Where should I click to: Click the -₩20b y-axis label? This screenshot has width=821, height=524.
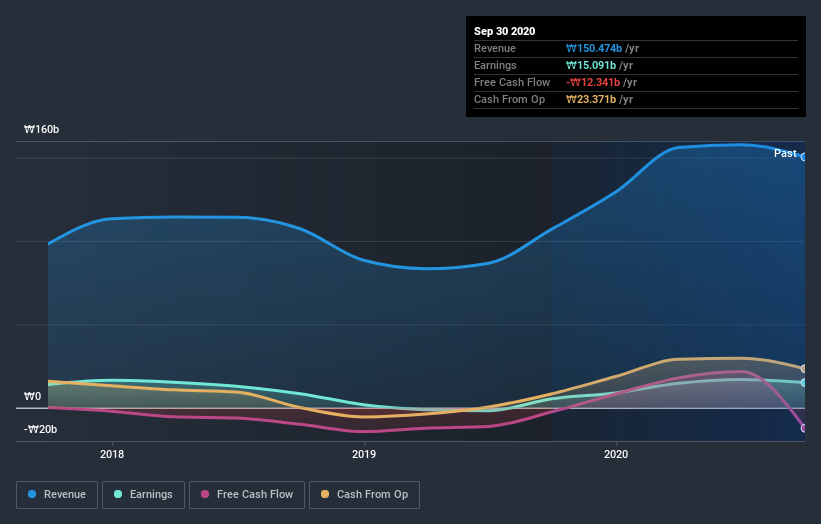tap(40, 429)
